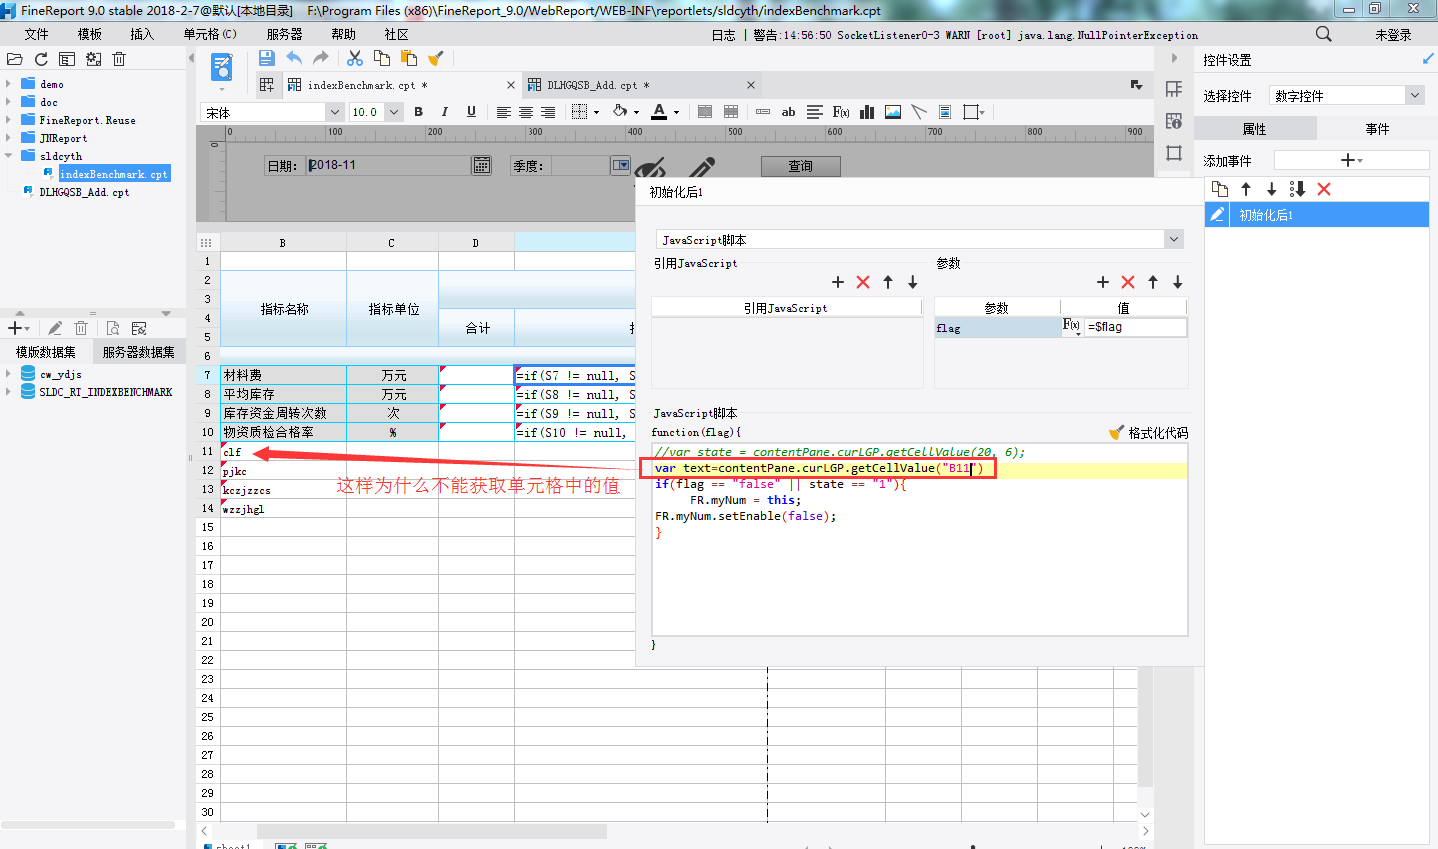Open the 日志 log link

[x=723, y=35]
